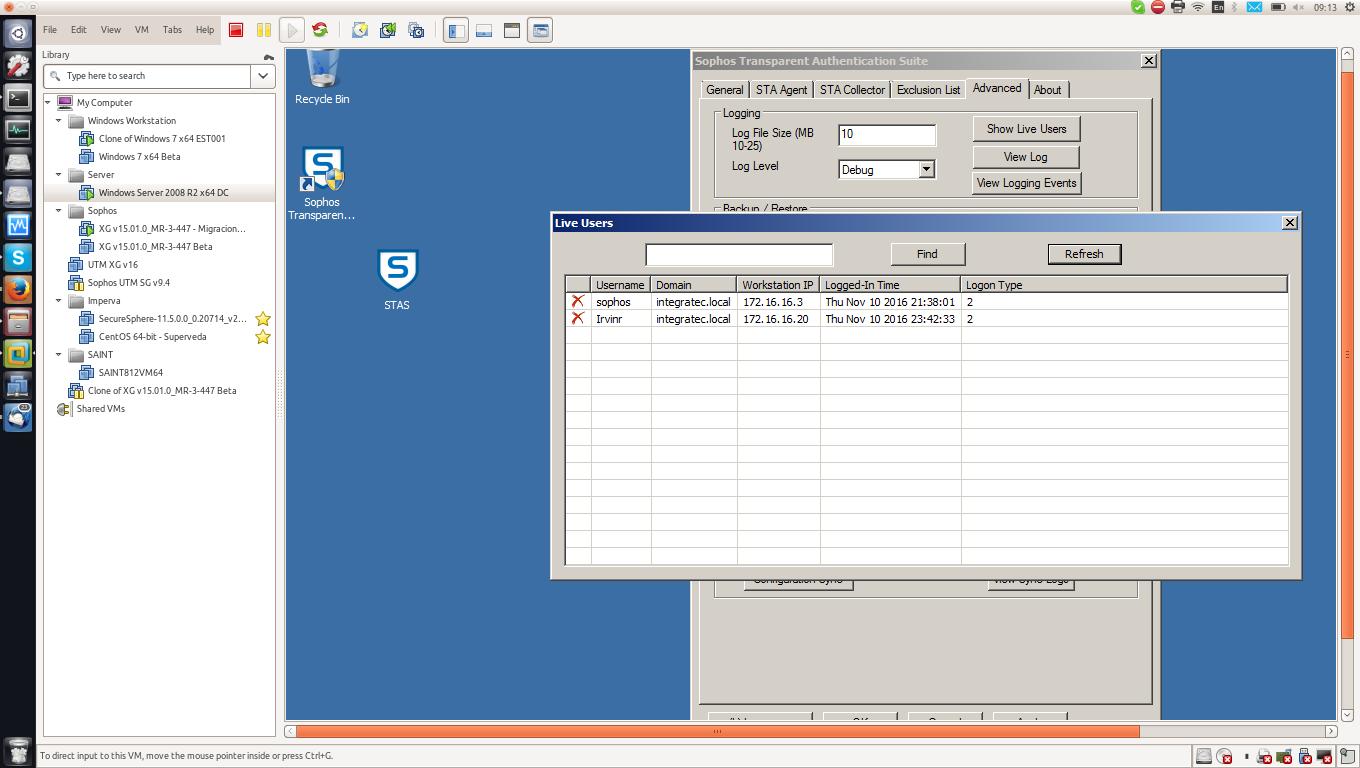Take a snapshot using the clock toolbar icon
The width and height of the screenshot is (1360, 768).
[360, 30]
